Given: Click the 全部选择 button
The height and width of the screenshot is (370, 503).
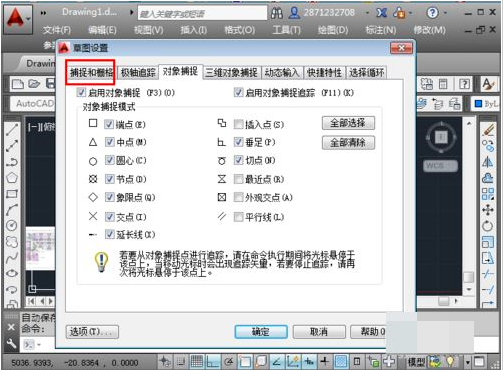Looking at the screenshot, I should (348, 123).
